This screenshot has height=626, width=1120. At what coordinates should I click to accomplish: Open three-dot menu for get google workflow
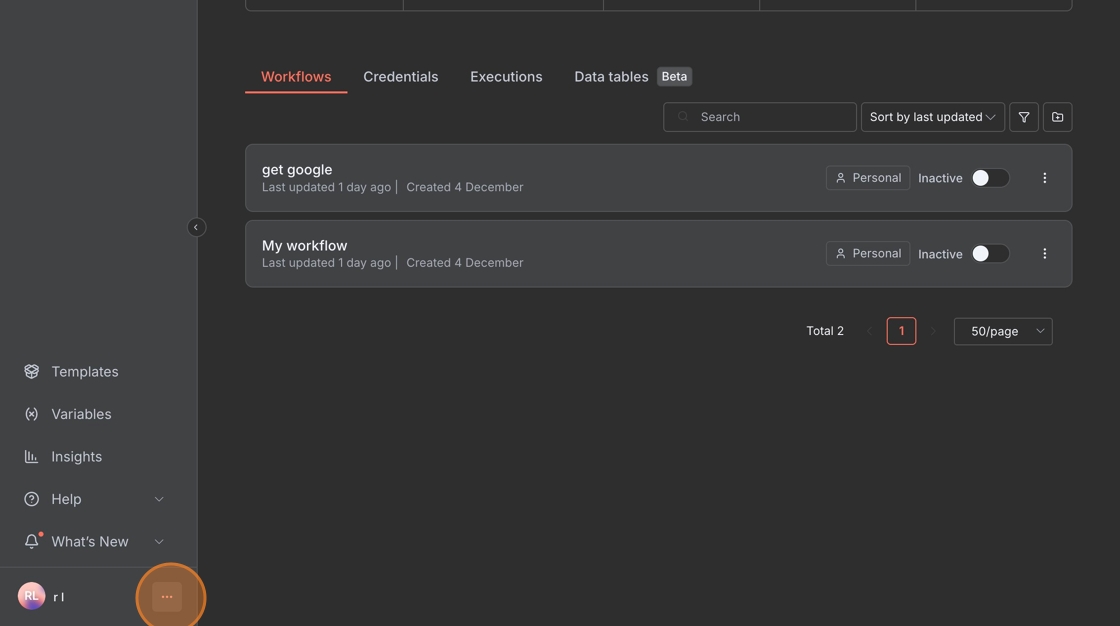click(x=1044, y=178)
